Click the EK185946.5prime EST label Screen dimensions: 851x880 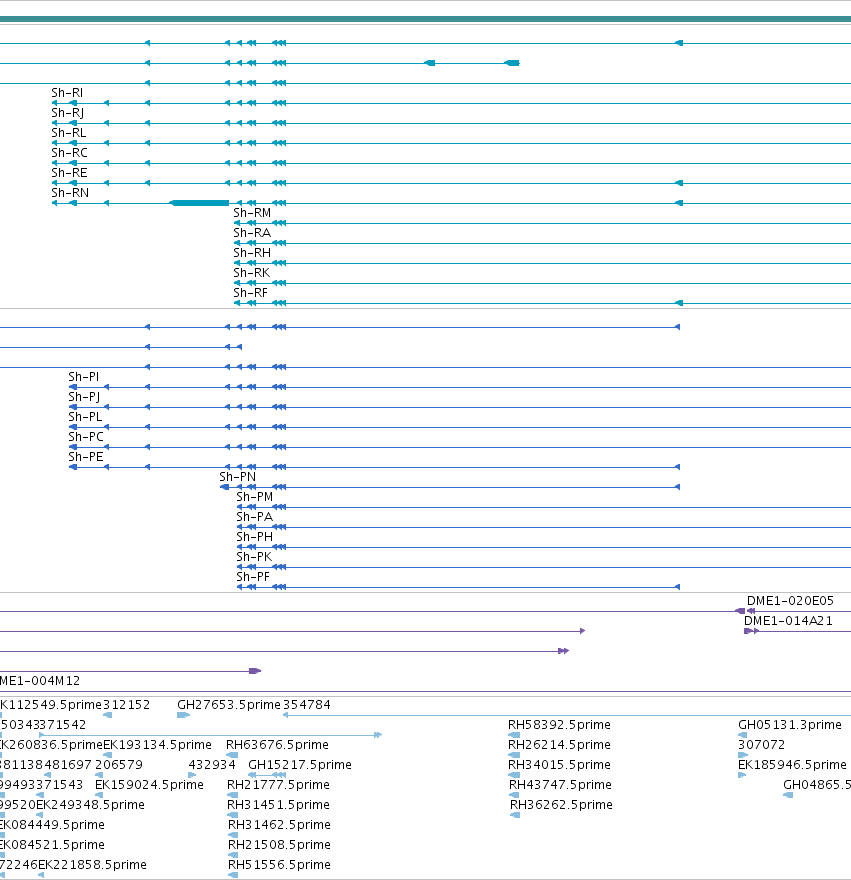click(792, 765)
